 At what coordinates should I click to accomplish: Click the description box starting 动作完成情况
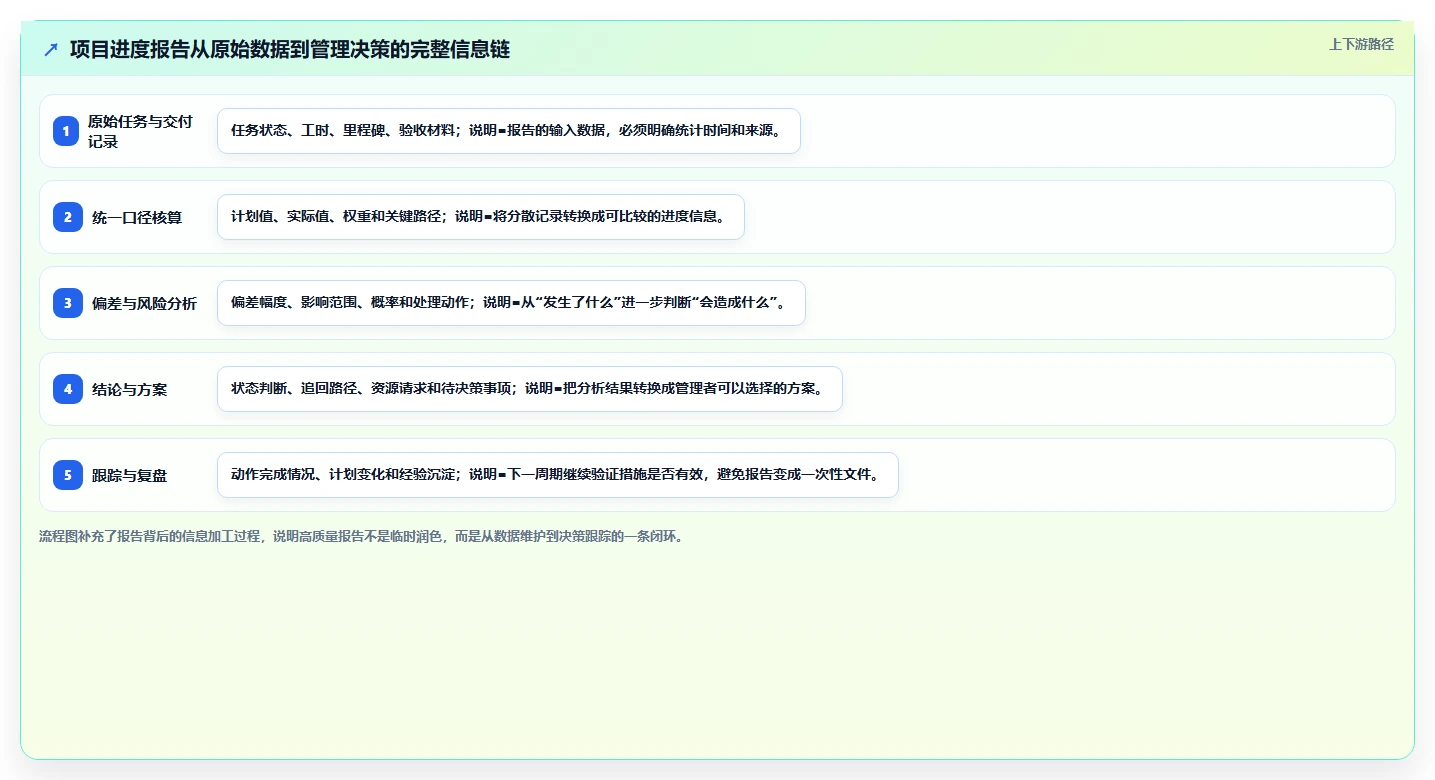558,475
